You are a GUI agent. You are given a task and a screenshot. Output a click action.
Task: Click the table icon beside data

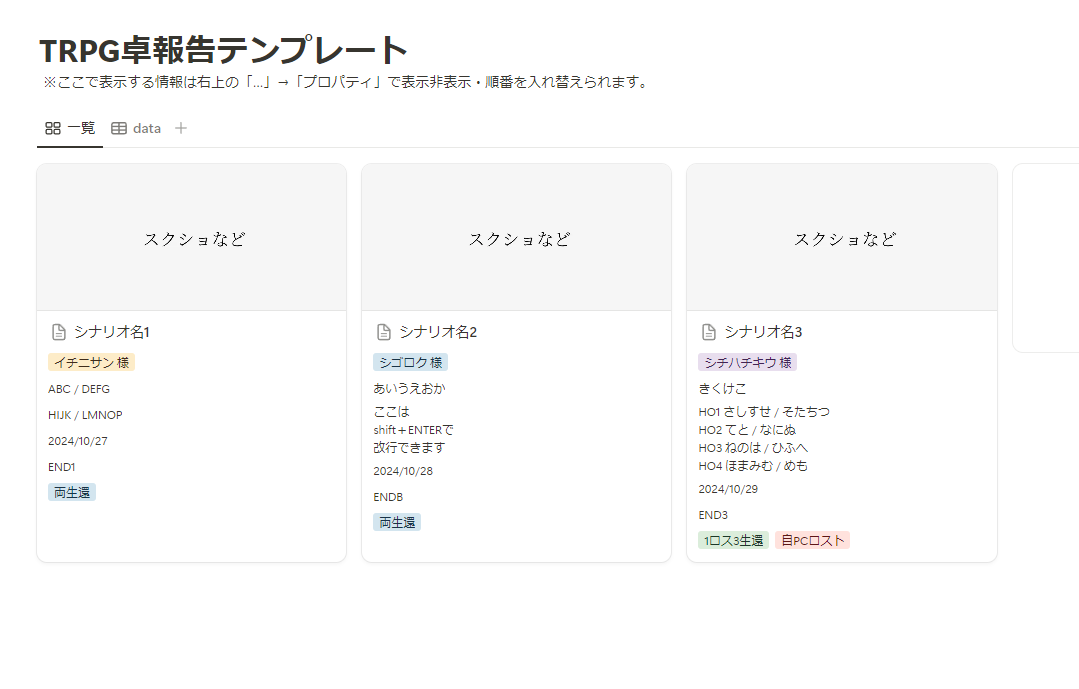pyautogui.click(x=119, y=128)
